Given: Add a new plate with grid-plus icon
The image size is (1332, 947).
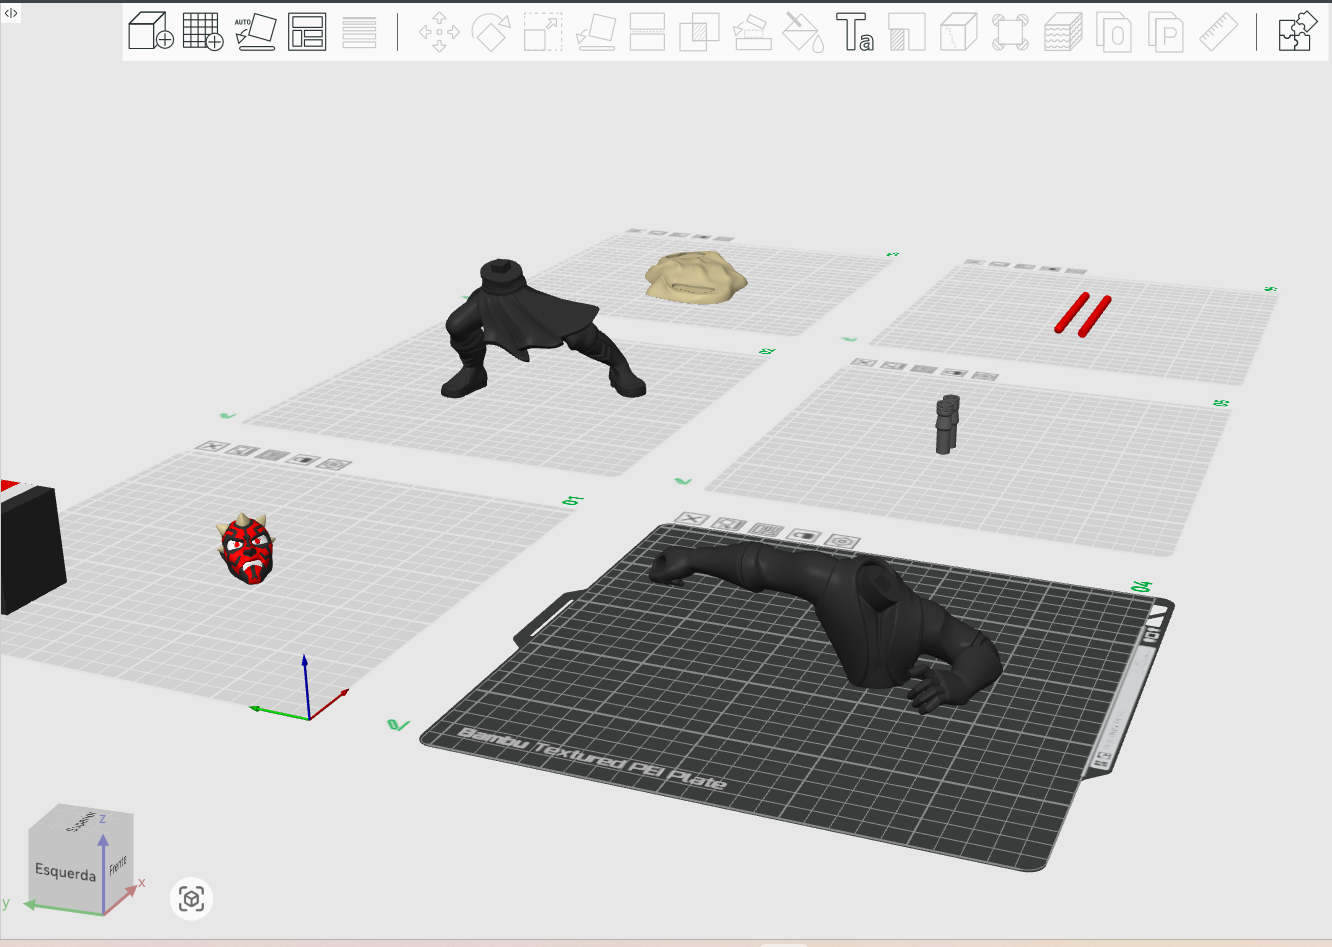Looking at the screenshot, I should 203,31.
